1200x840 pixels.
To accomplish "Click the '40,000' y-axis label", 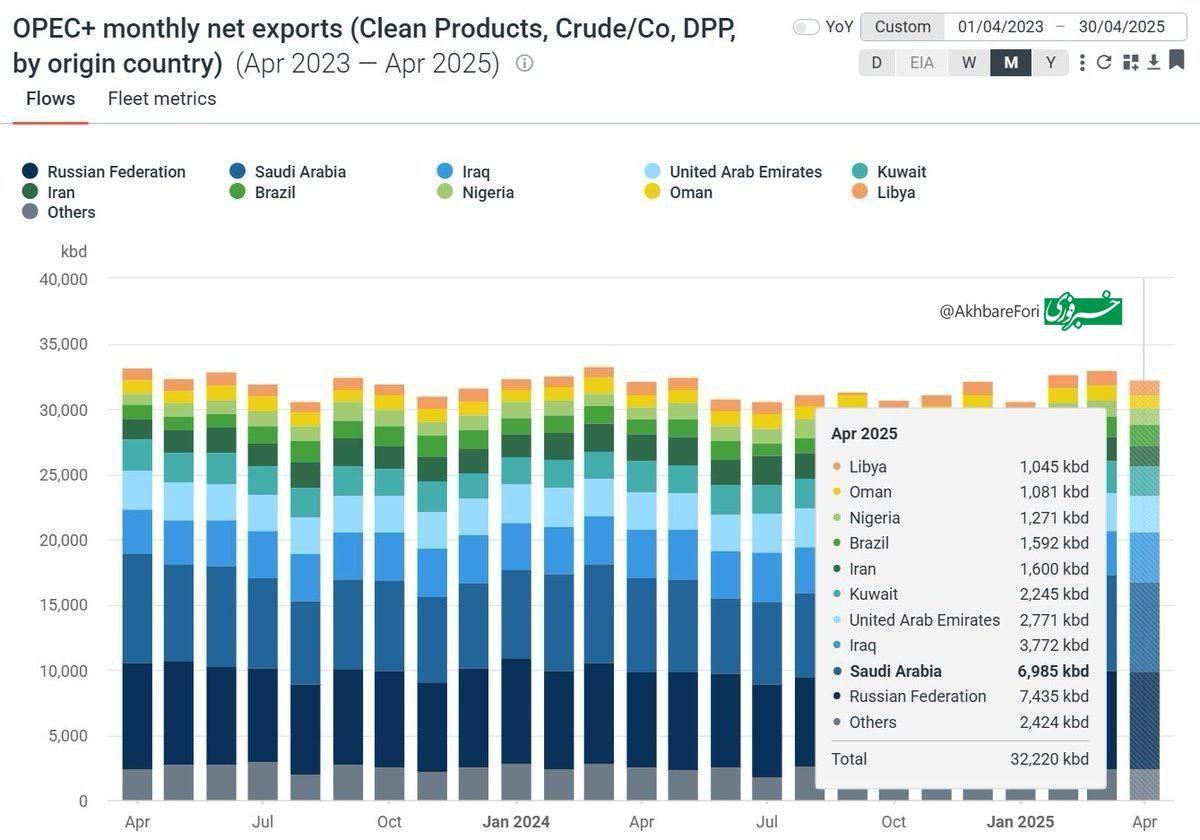I will point(63,279).
